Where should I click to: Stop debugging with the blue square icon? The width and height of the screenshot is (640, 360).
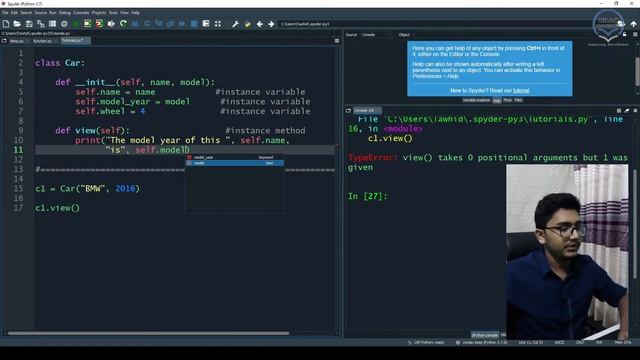(x=194, y=24)
